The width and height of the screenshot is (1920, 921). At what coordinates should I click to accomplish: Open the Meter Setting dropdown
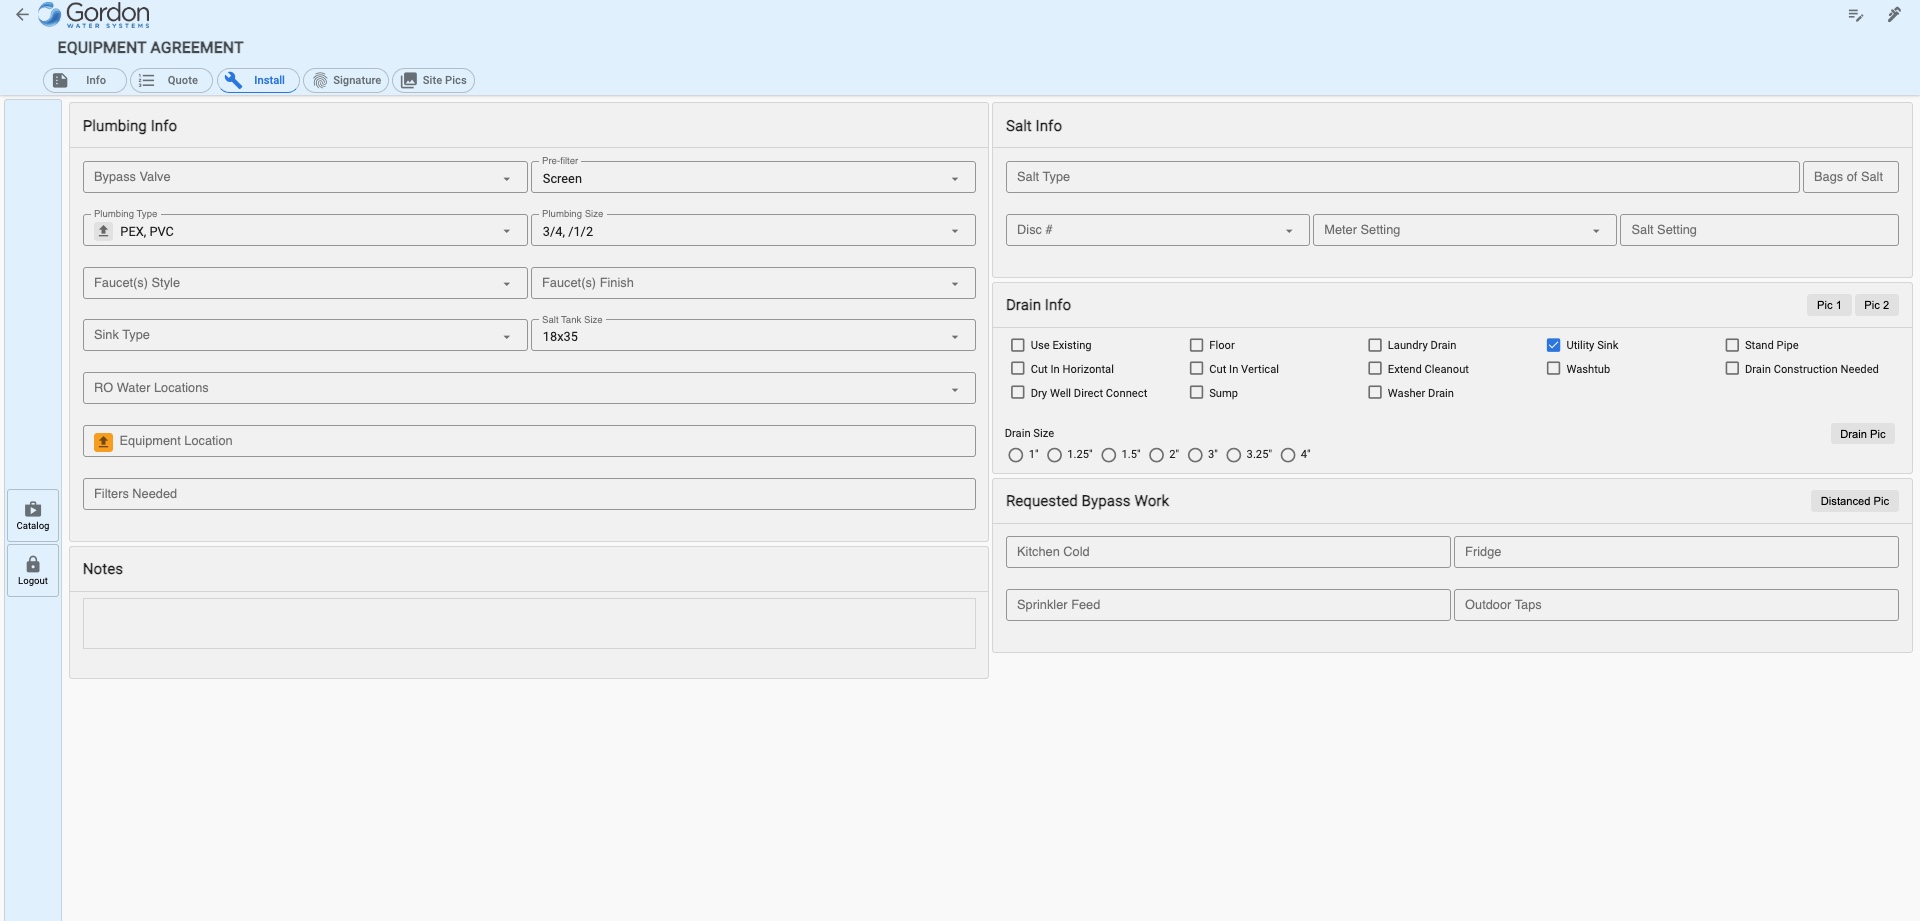(x=1463, y=231)
